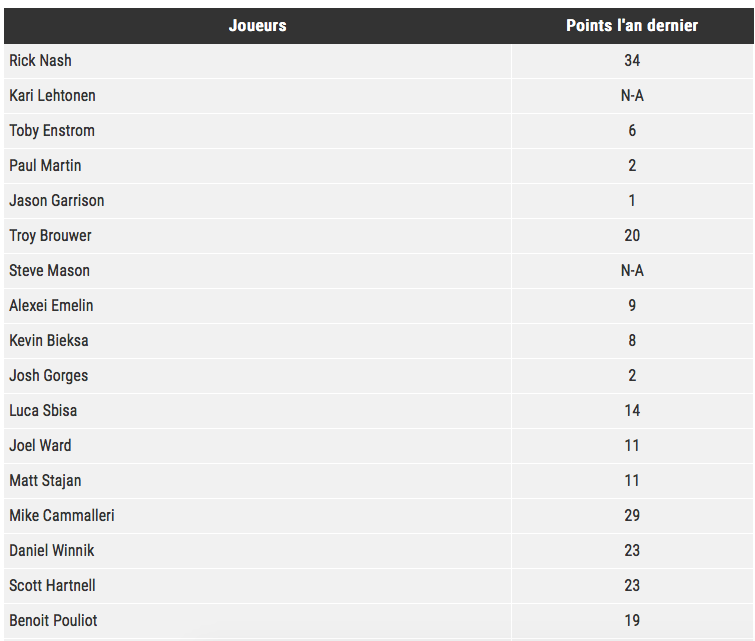This screenshot has height=641, width=755.
Task: Click Kevin Bieksa's name
Action: pos(49,341)
